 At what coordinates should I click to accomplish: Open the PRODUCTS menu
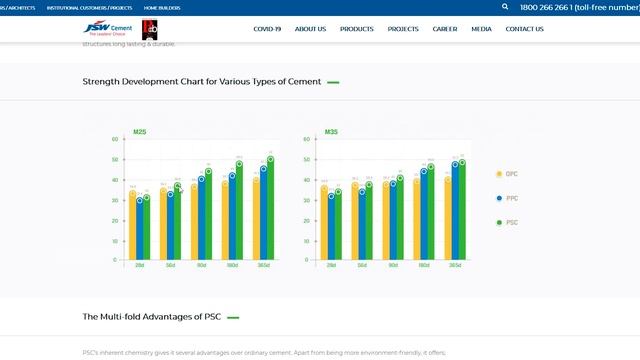tap(357, 29)
